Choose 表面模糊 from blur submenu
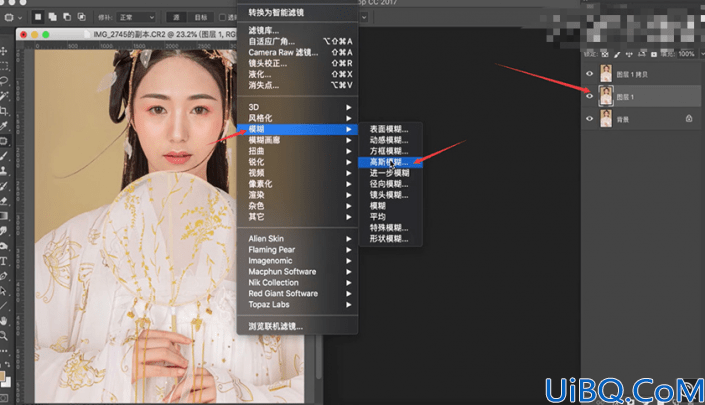 [x=390, y=129]
